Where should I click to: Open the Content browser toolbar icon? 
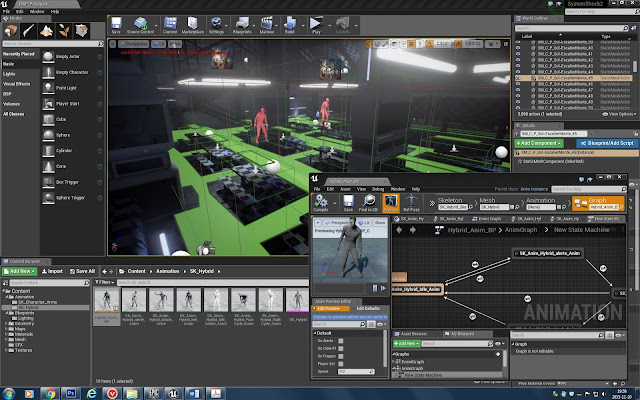coord(170,23)
